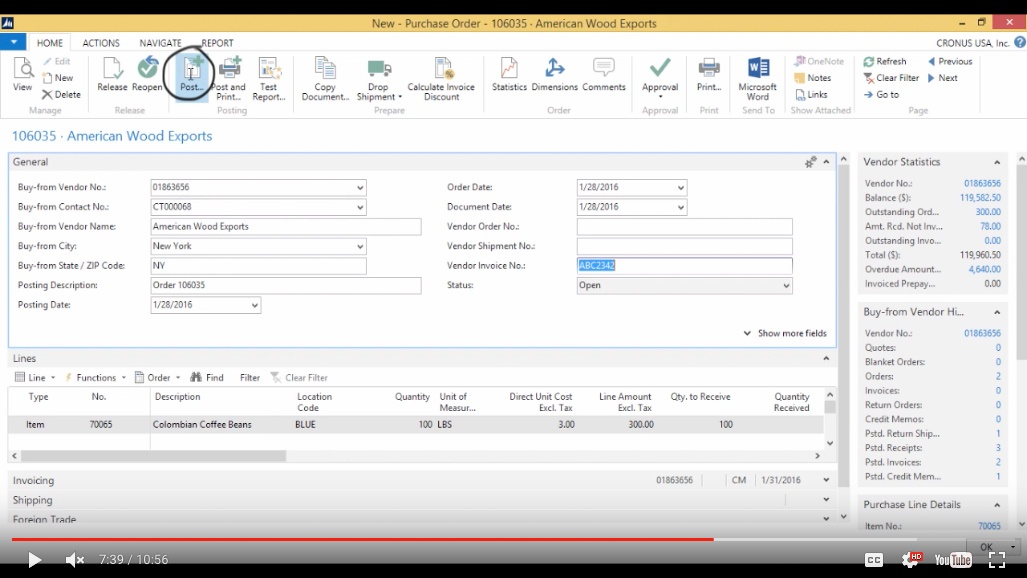Unmute the video sound
Screen dimensions: 1027x578
(75, 560)
